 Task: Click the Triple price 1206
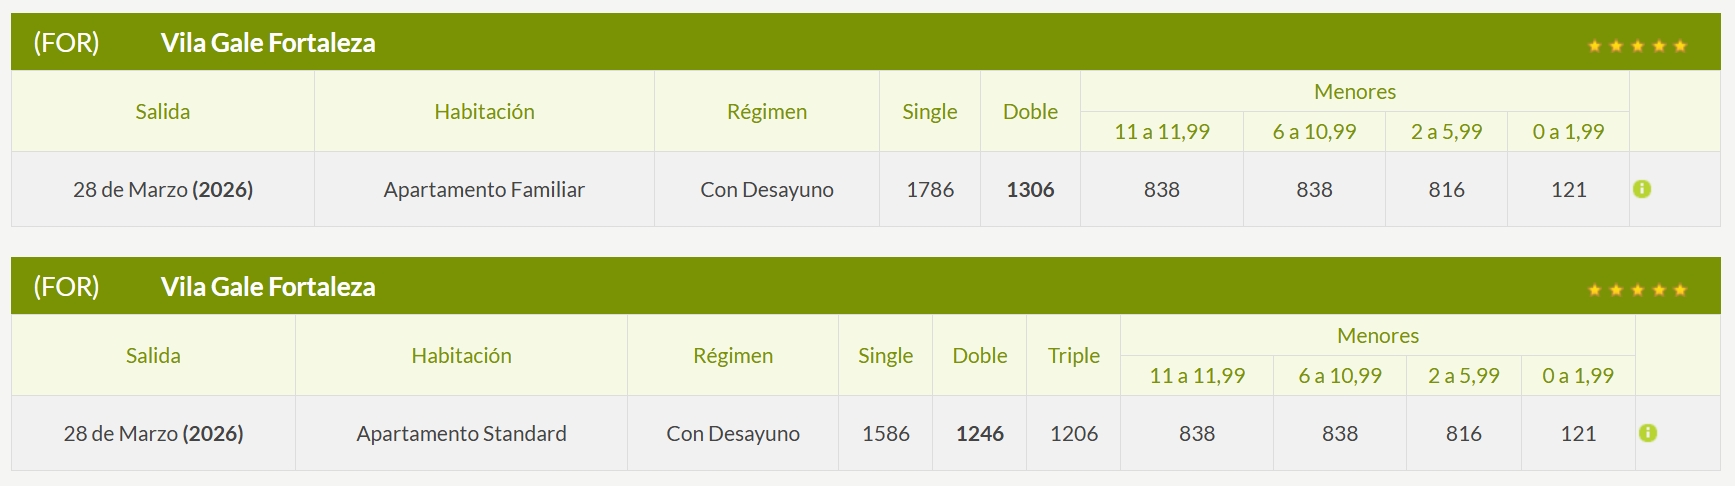1073,434
